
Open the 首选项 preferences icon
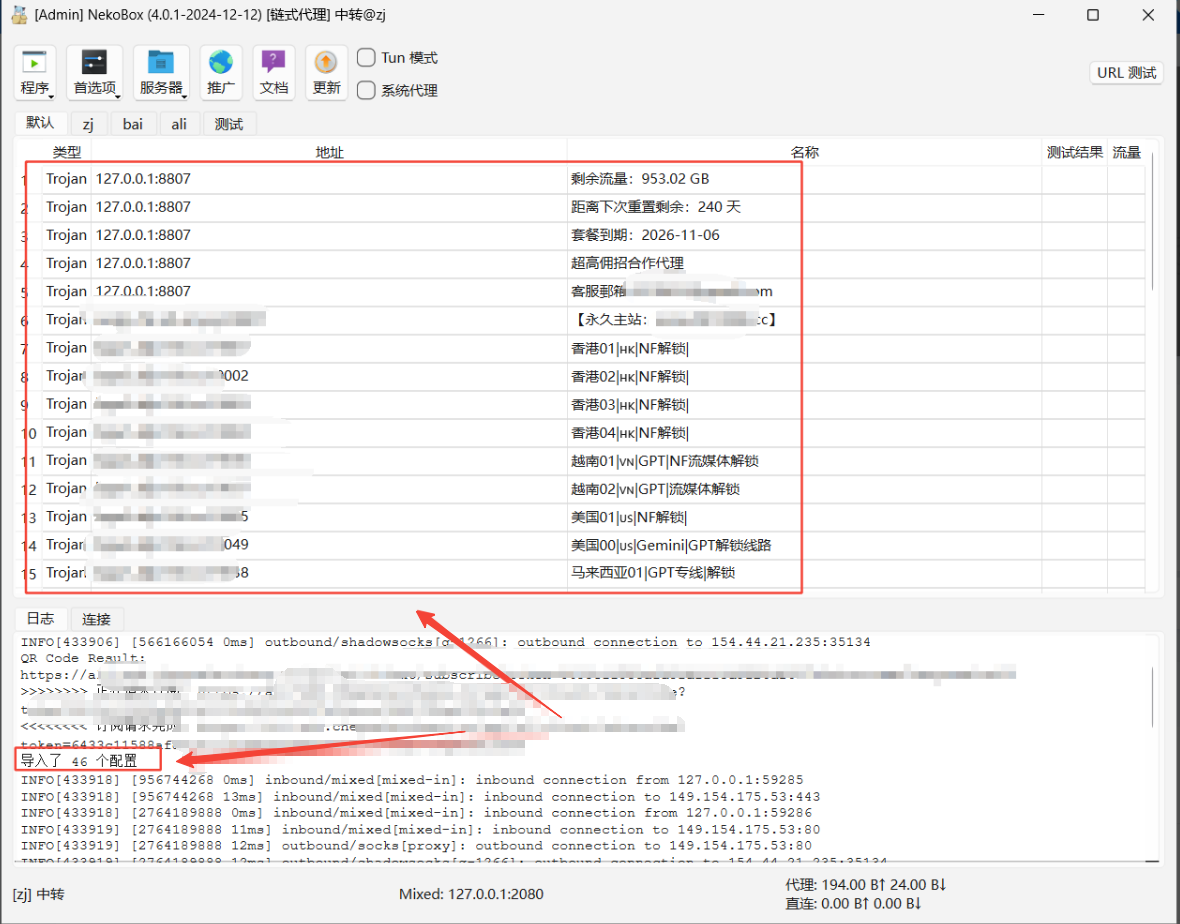(94, 63)
